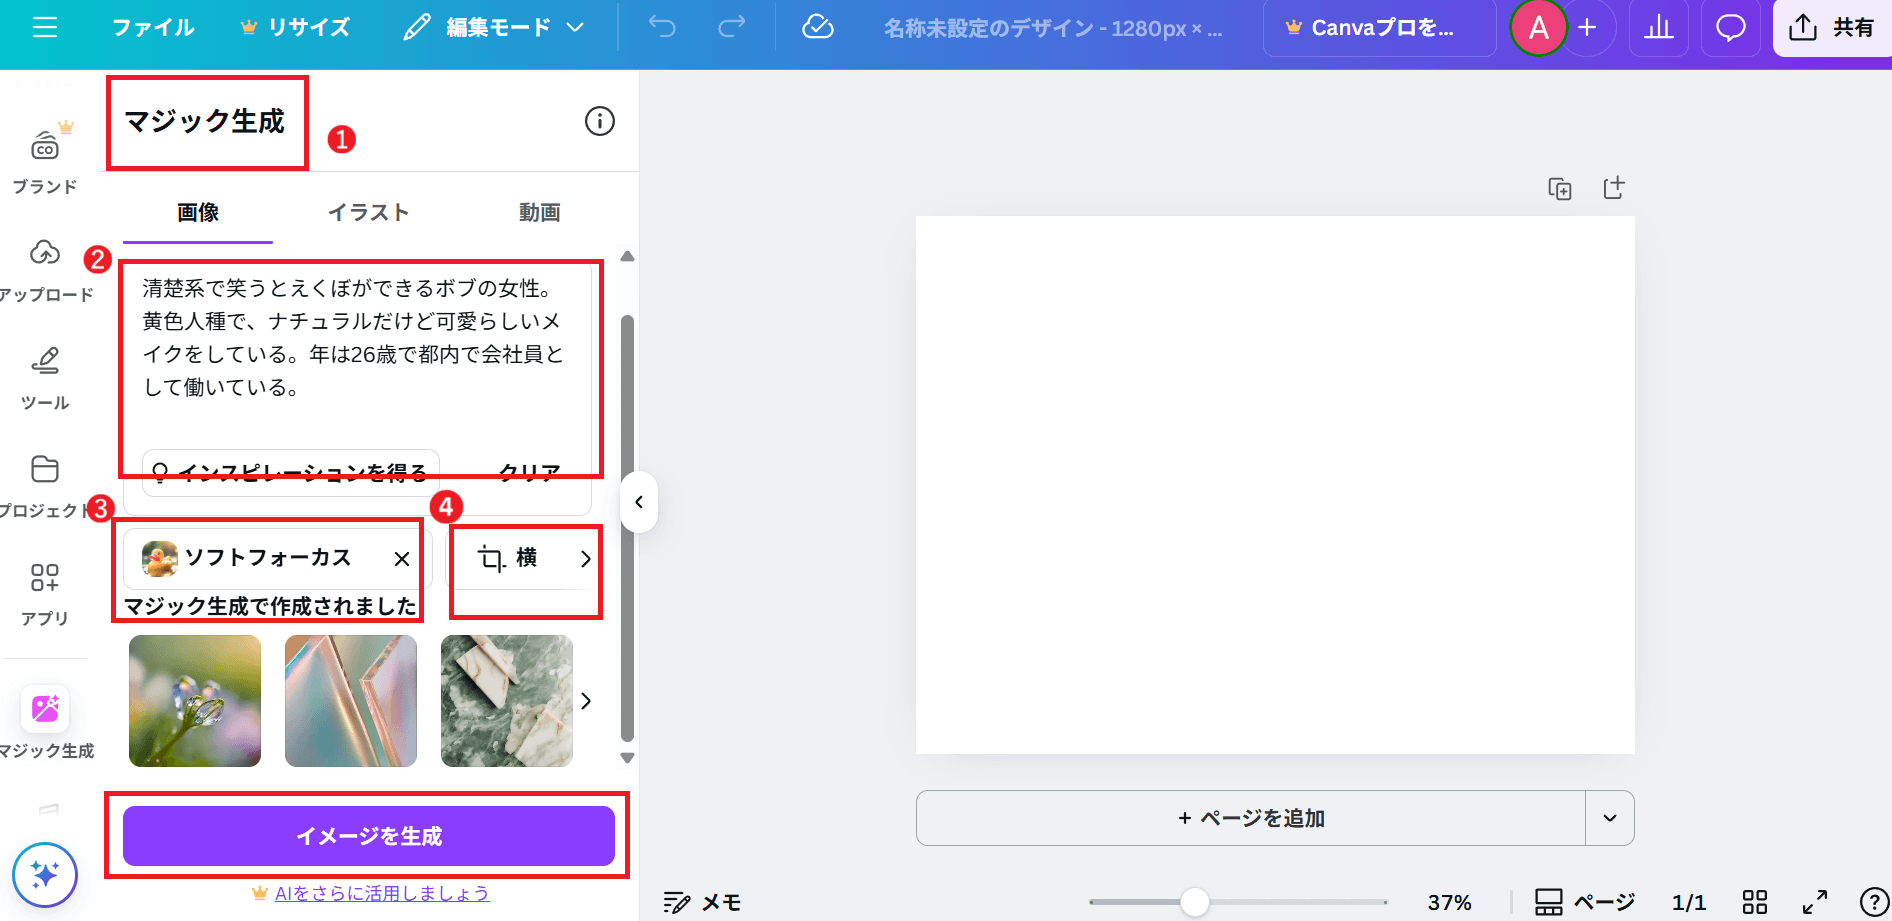The image size is (1892, 921).
Task: Click the duplicate page icon above the canvas
Action: (x=1559, y=187)
